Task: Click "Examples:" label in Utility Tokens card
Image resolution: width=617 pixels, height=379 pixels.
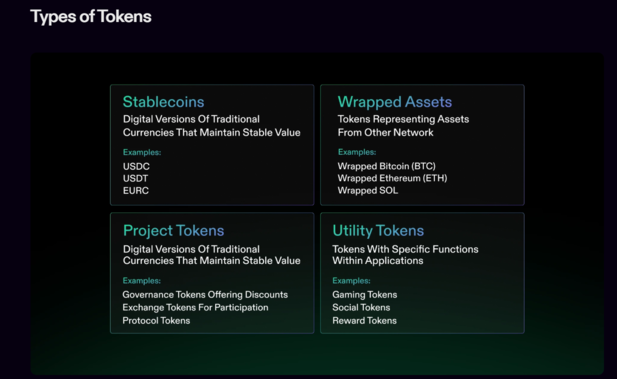Action: click(x=351, y=281)
